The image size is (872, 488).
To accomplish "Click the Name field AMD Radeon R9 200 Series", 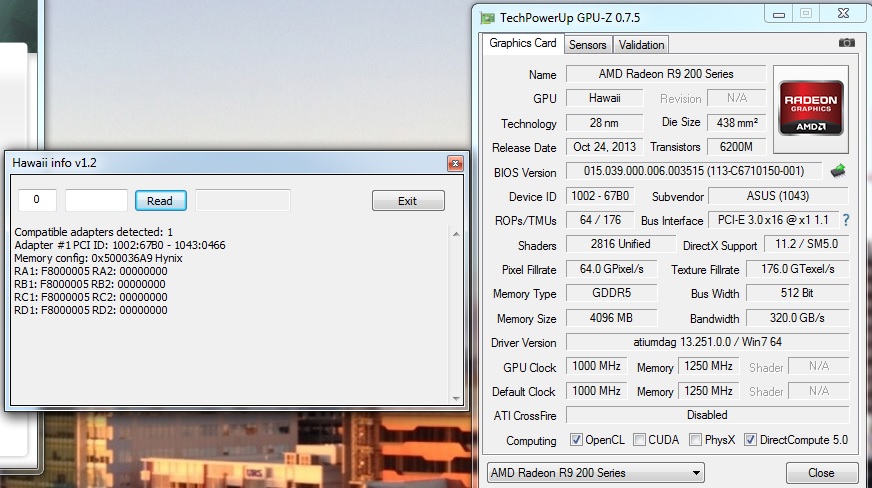I will click(666, 74).
